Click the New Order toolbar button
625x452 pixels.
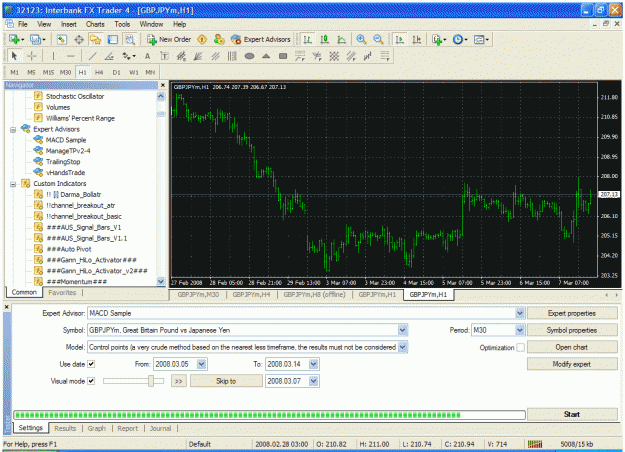(169, 39)
